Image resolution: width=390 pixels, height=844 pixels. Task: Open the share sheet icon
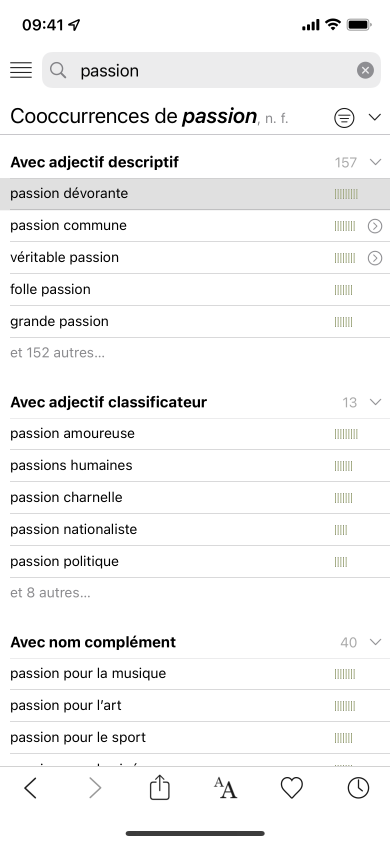pyautogui.click(x=160, y=788)
